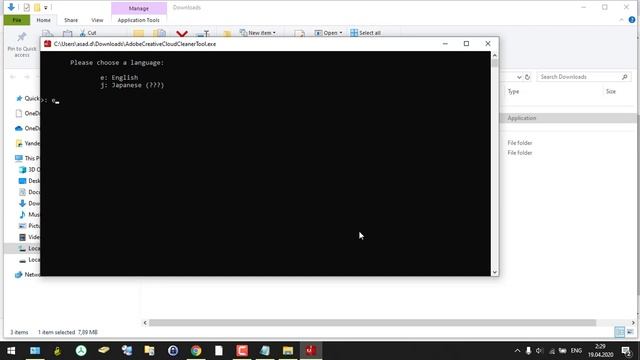The height and width of the screenshot is (360, 640).
Task: Click the Explorer horizontal scrollbar
Action: tap(372, 323)
